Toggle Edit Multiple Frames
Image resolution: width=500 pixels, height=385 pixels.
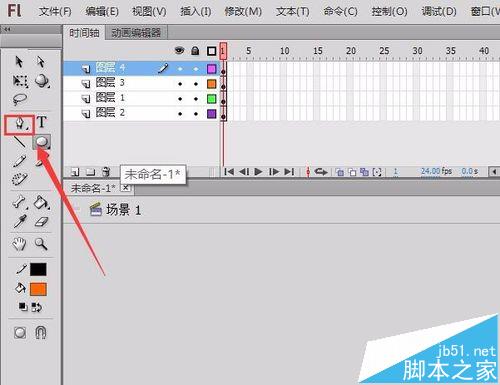click(365, 172)
